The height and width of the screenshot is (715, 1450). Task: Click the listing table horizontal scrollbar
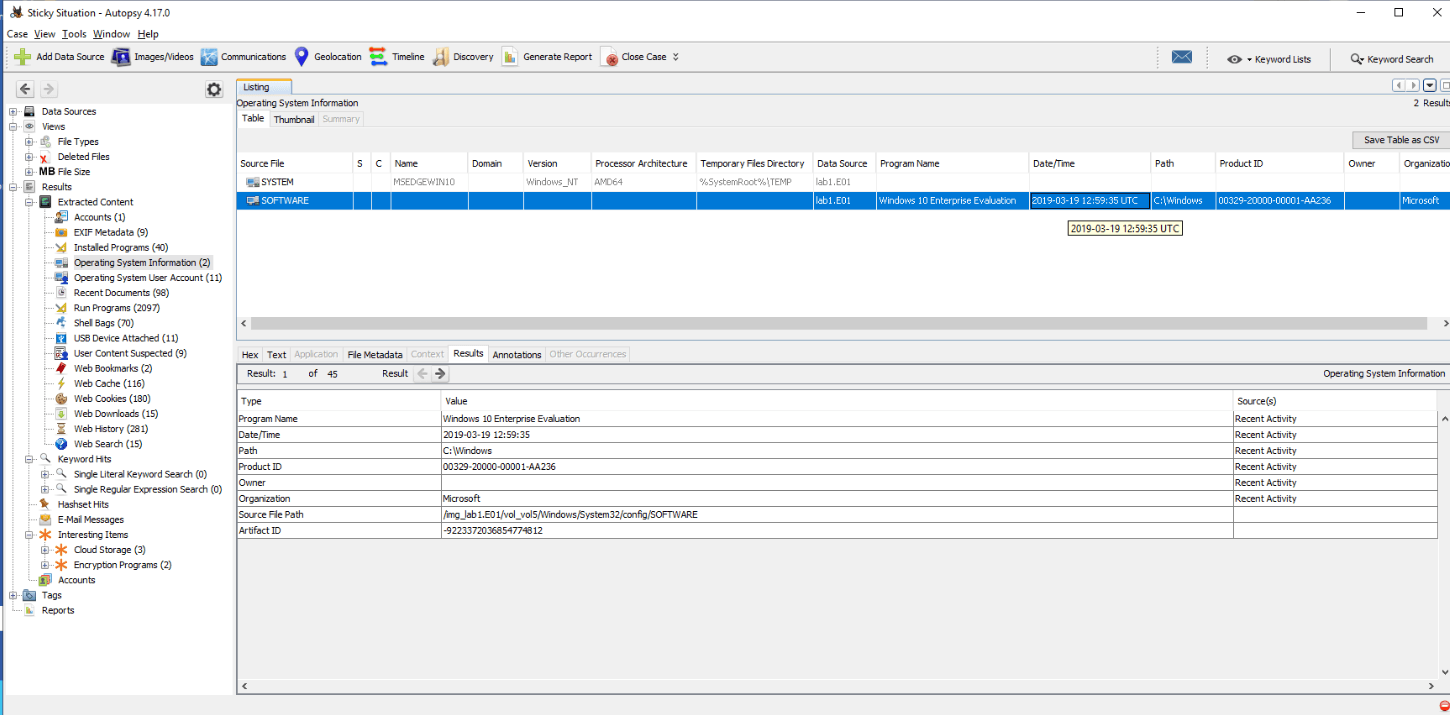pyautogui.click(x=838, y=324)
